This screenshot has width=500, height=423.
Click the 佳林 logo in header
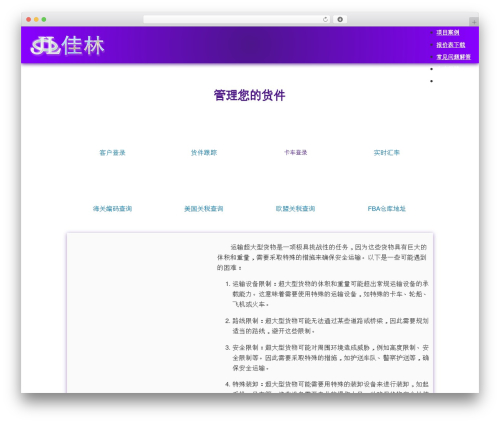67,45
